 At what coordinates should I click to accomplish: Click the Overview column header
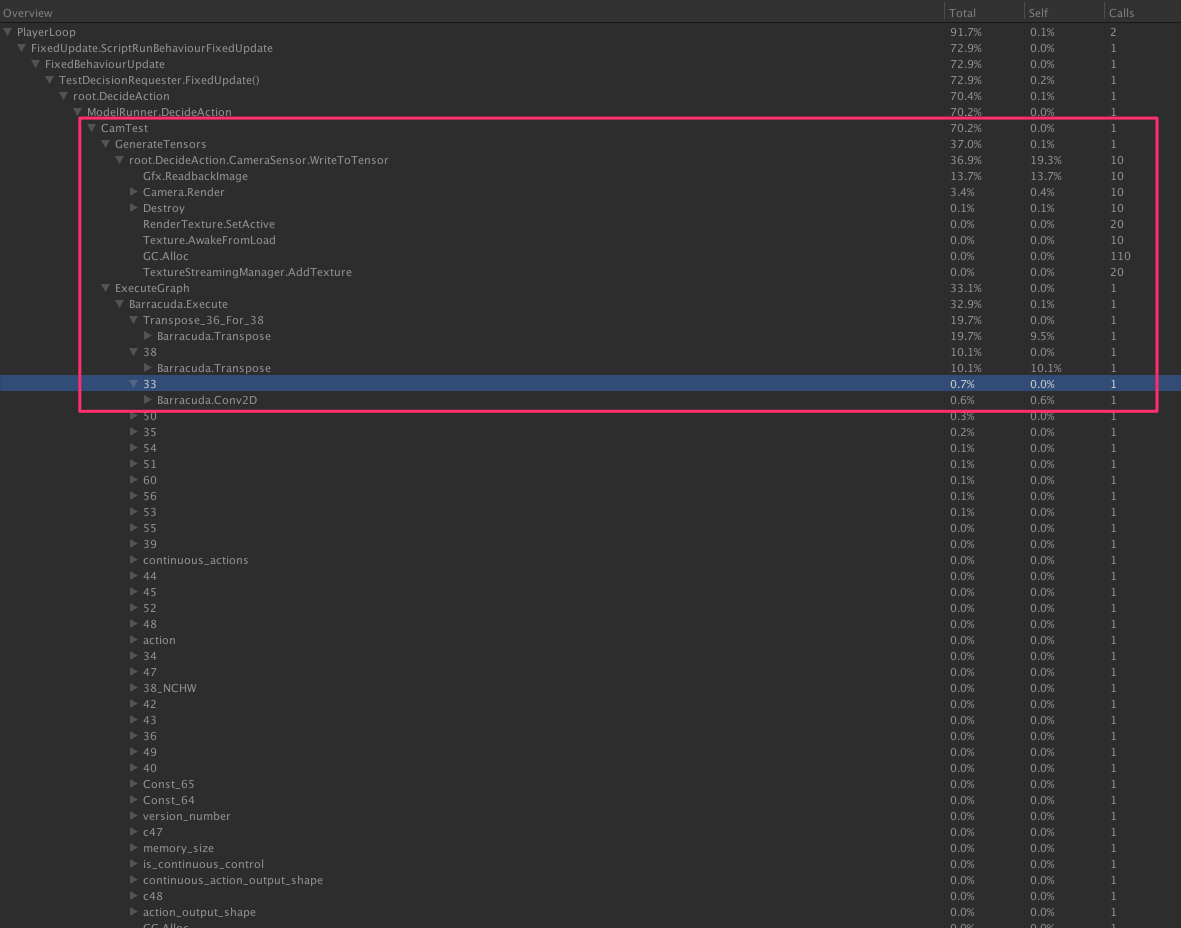pos(28,13)
